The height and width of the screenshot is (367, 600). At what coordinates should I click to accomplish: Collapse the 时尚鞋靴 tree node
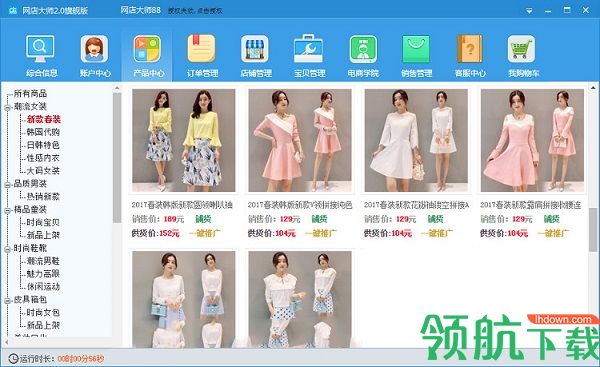[x=7, y=249]
